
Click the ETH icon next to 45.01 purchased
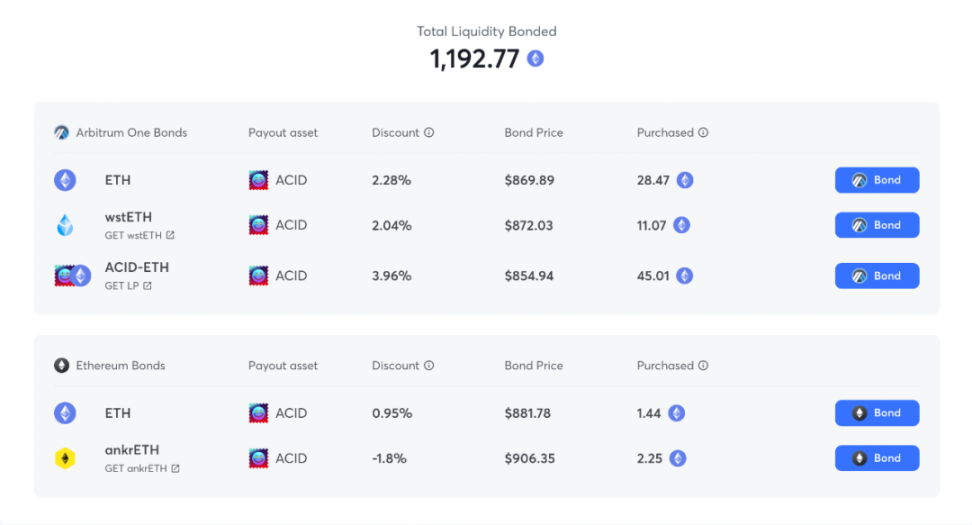coord(684,276)
